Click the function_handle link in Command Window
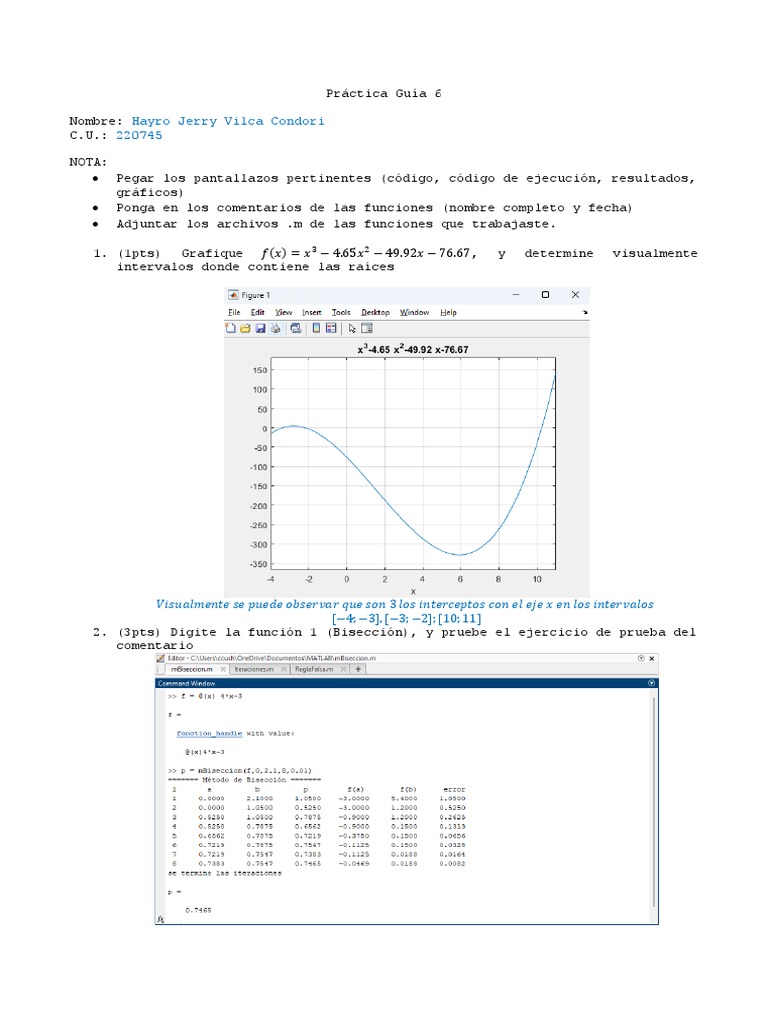 209,733
